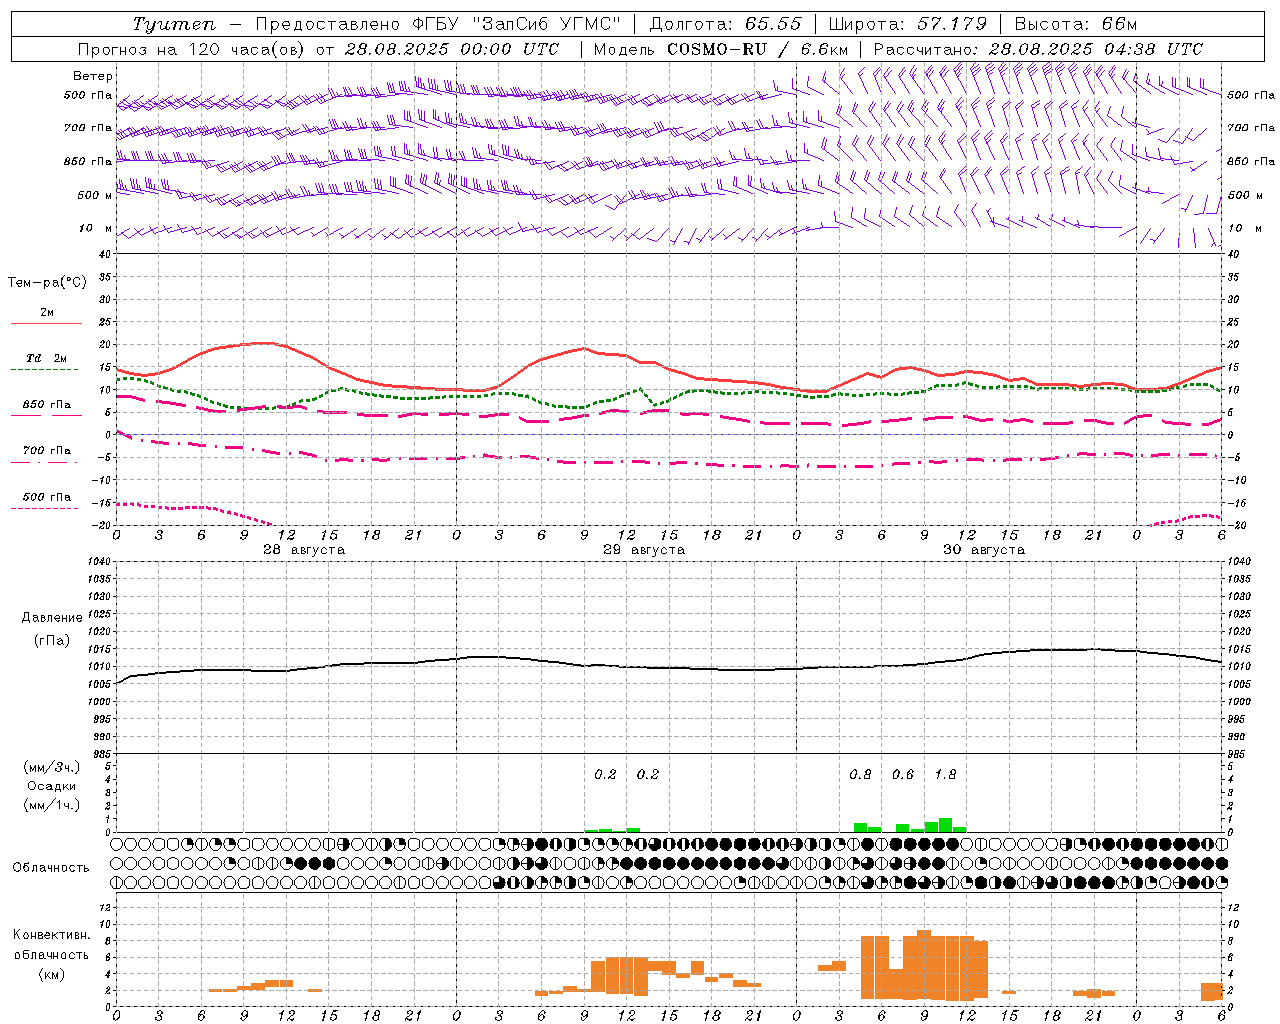
Task: Click the "0.6" precipitation amount value
Action: pos(903,774)
